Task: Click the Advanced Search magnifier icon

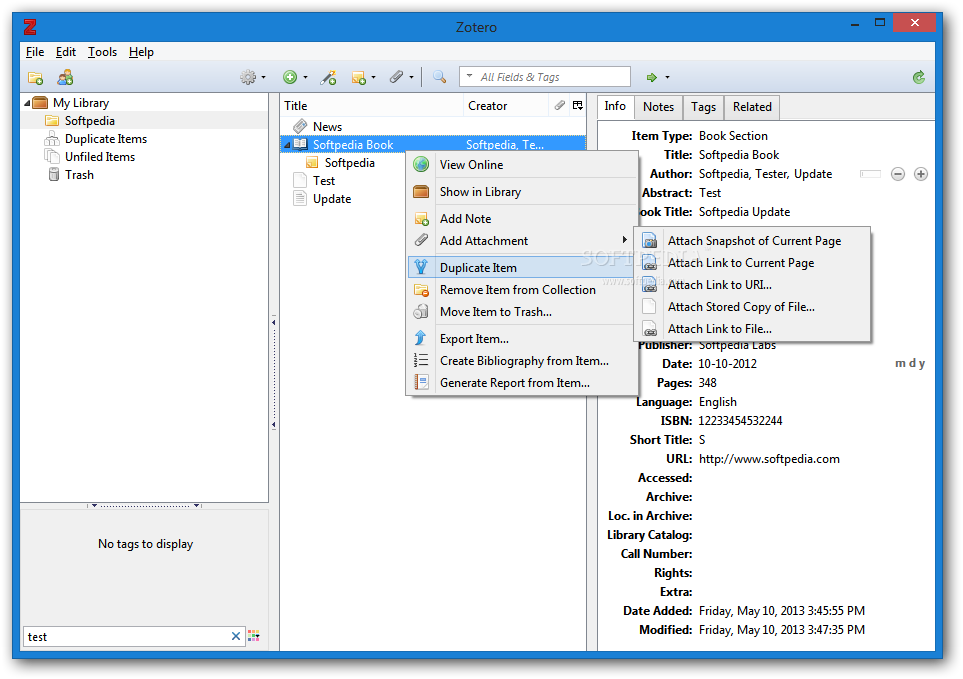Action: pos(439,77)
